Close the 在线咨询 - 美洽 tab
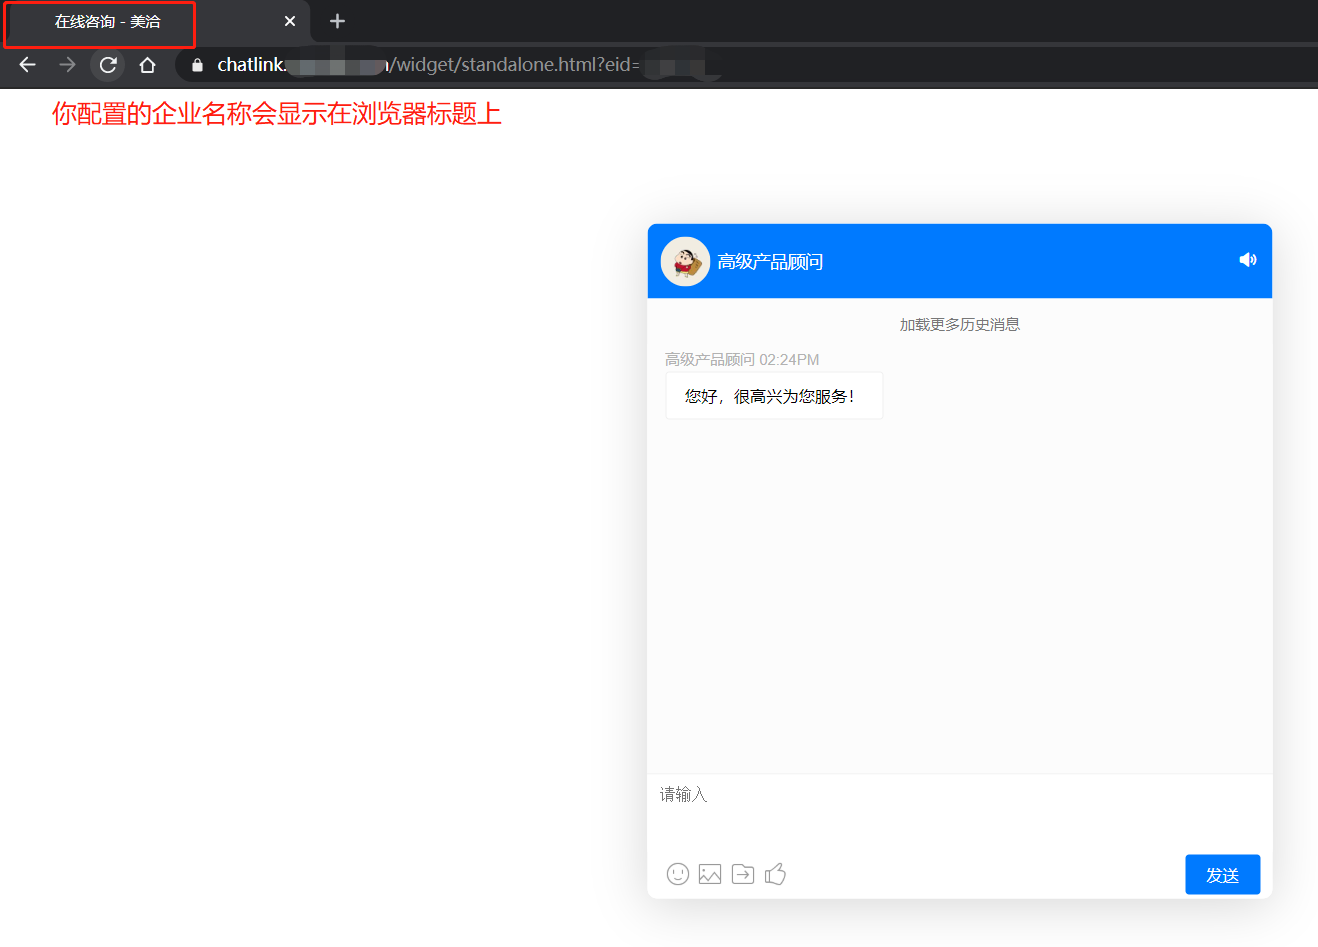Viewport: 1318px width, 947px height. [x=290, y=21]
